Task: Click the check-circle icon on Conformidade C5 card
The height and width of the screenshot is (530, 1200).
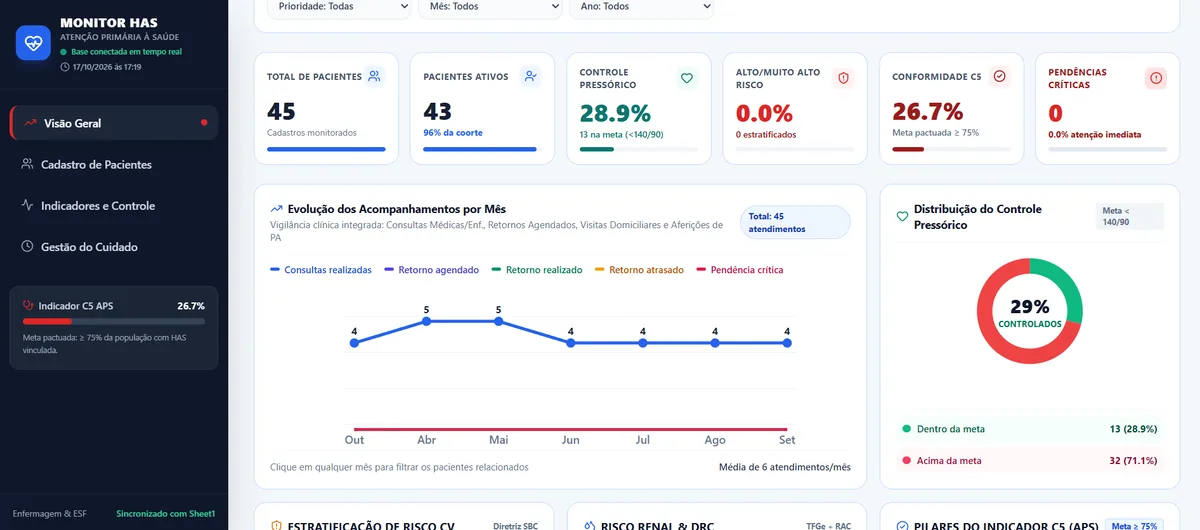Action: click(x=999, y=76)
